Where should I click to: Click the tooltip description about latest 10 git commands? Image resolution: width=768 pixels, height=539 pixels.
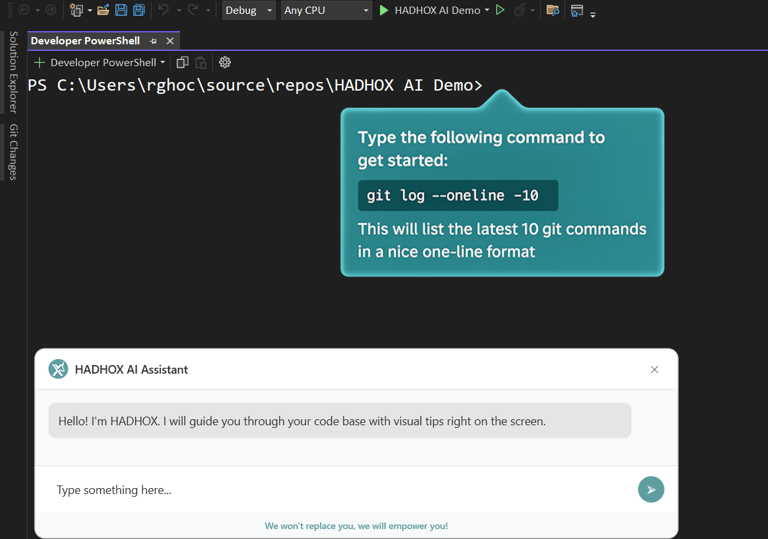(502, 240)
